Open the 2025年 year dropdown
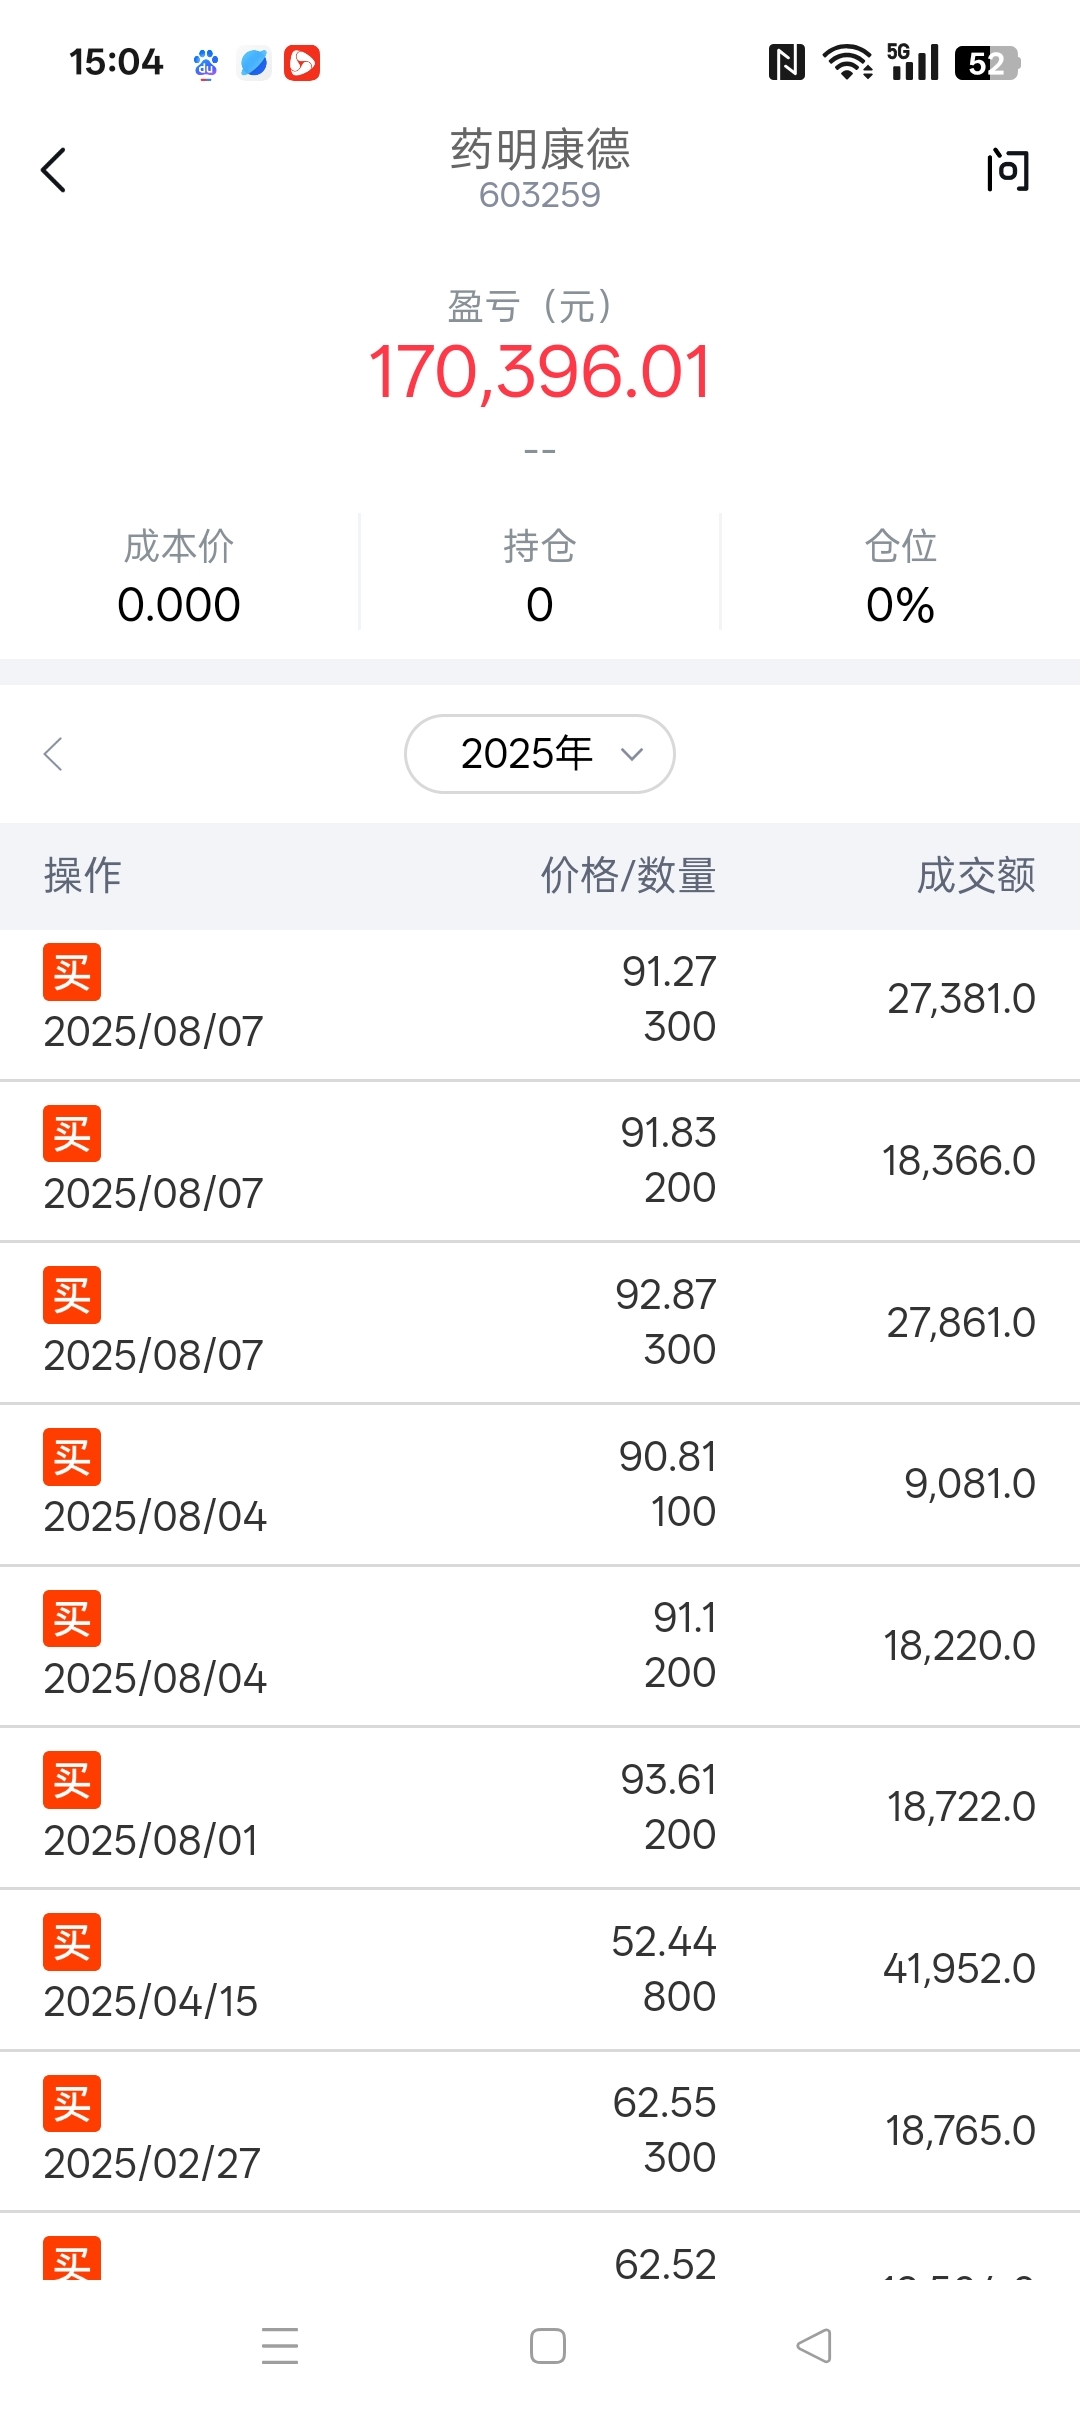The image size is (1080, 2412). point(540,754)
